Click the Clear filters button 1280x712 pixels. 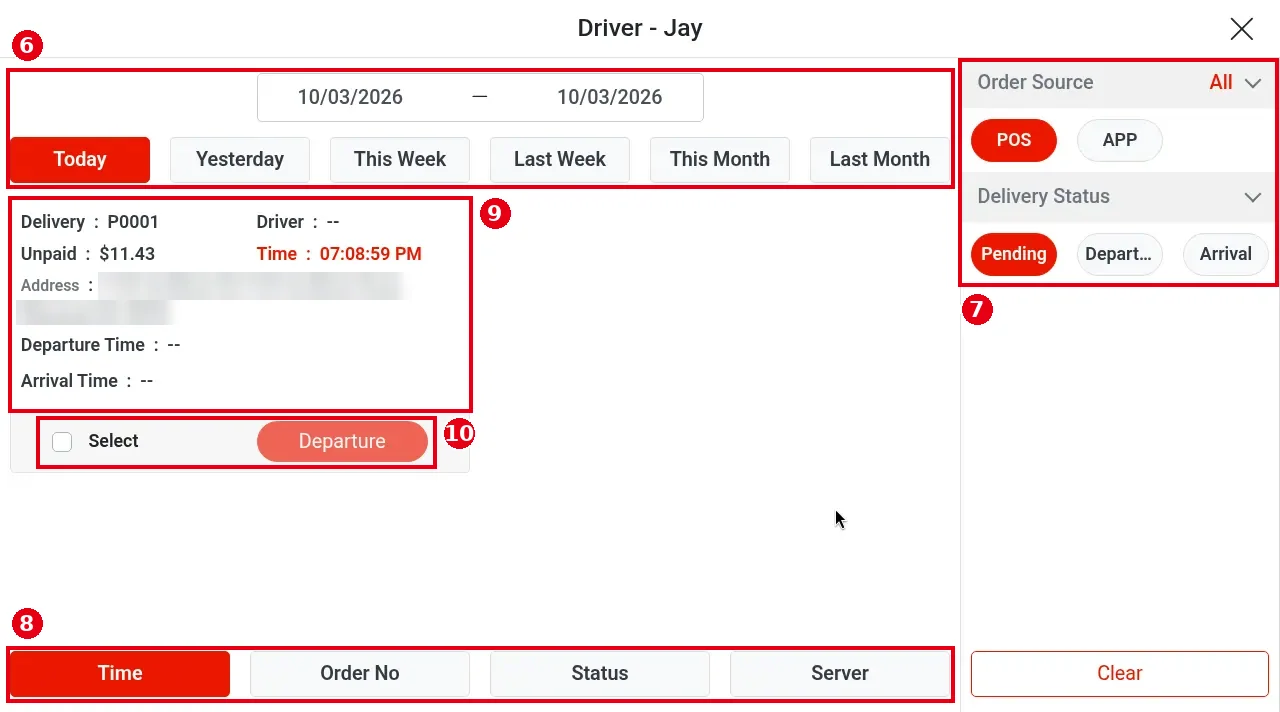1120,674
